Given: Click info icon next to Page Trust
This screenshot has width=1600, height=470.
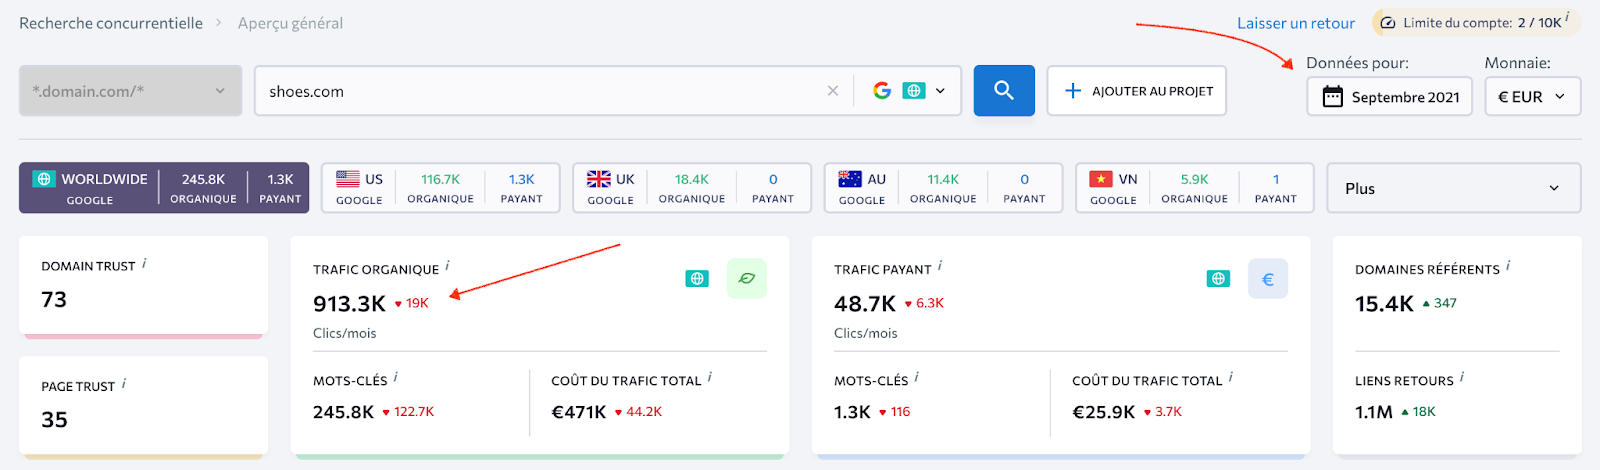Looking at the screenshot, I should [124, 383].
